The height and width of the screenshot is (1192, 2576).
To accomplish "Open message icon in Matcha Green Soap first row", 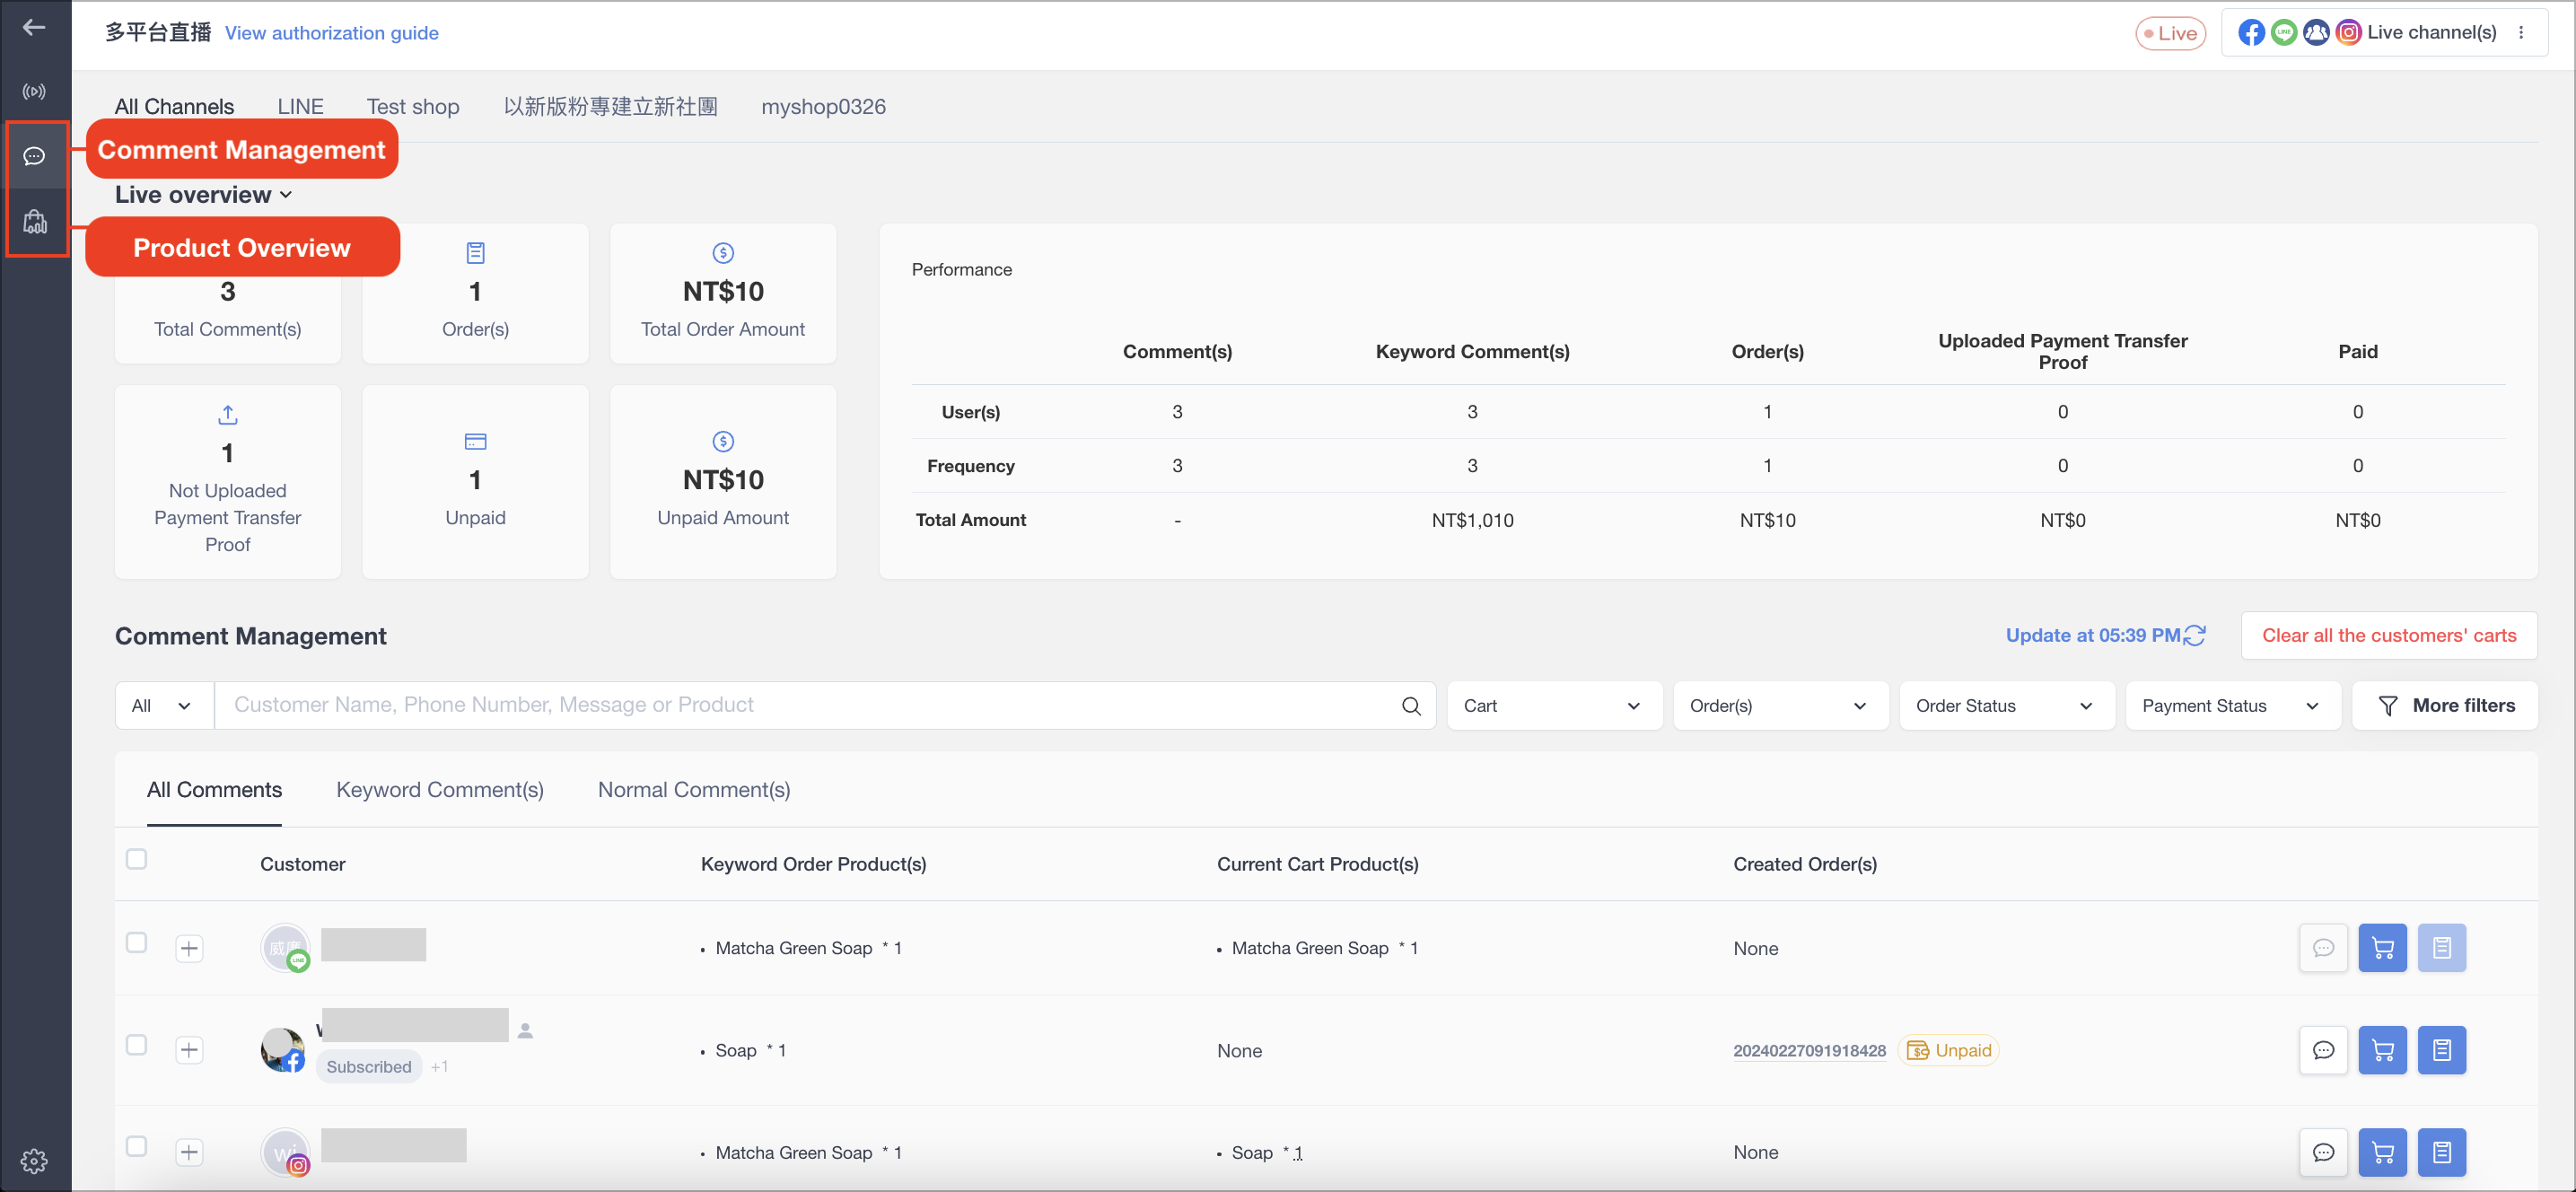I will [2322, 948].
